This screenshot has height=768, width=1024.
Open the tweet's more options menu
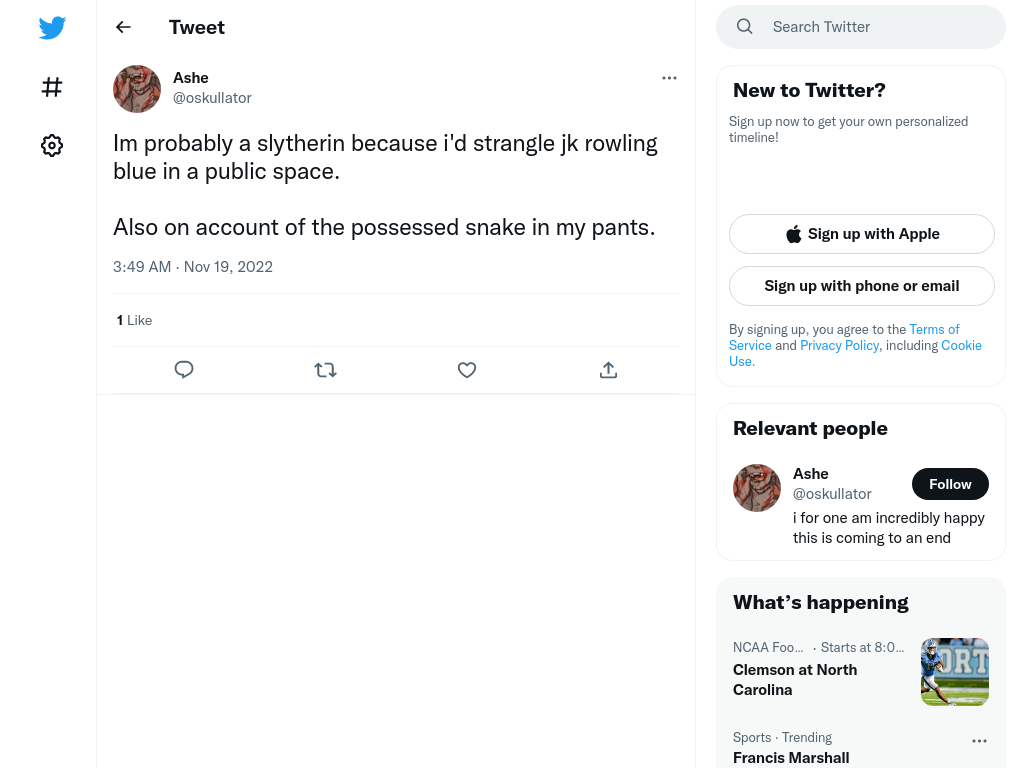[x=669, y=78]
